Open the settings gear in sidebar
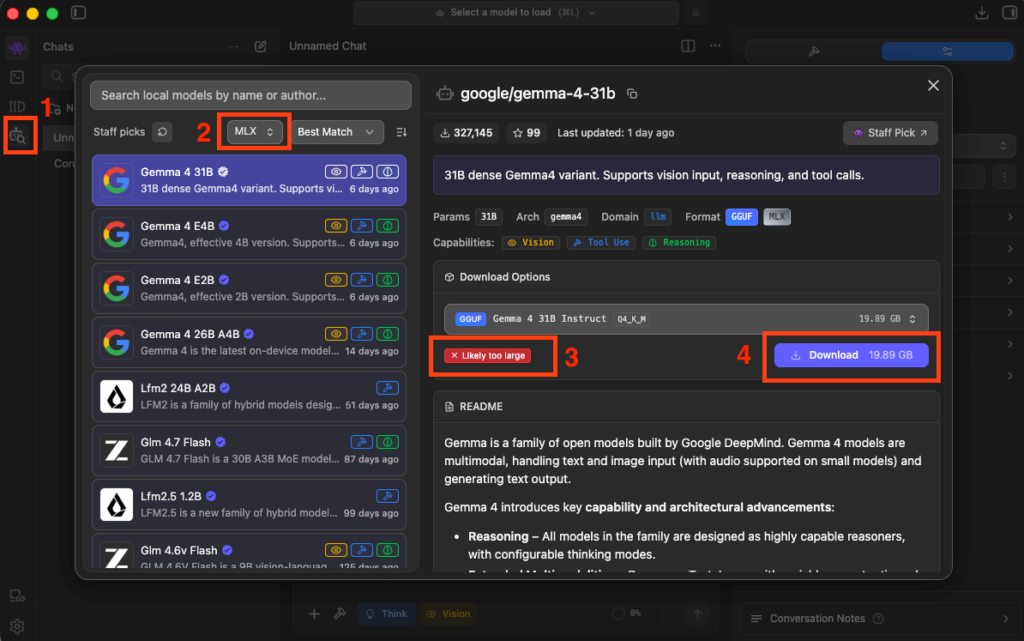 17,626
